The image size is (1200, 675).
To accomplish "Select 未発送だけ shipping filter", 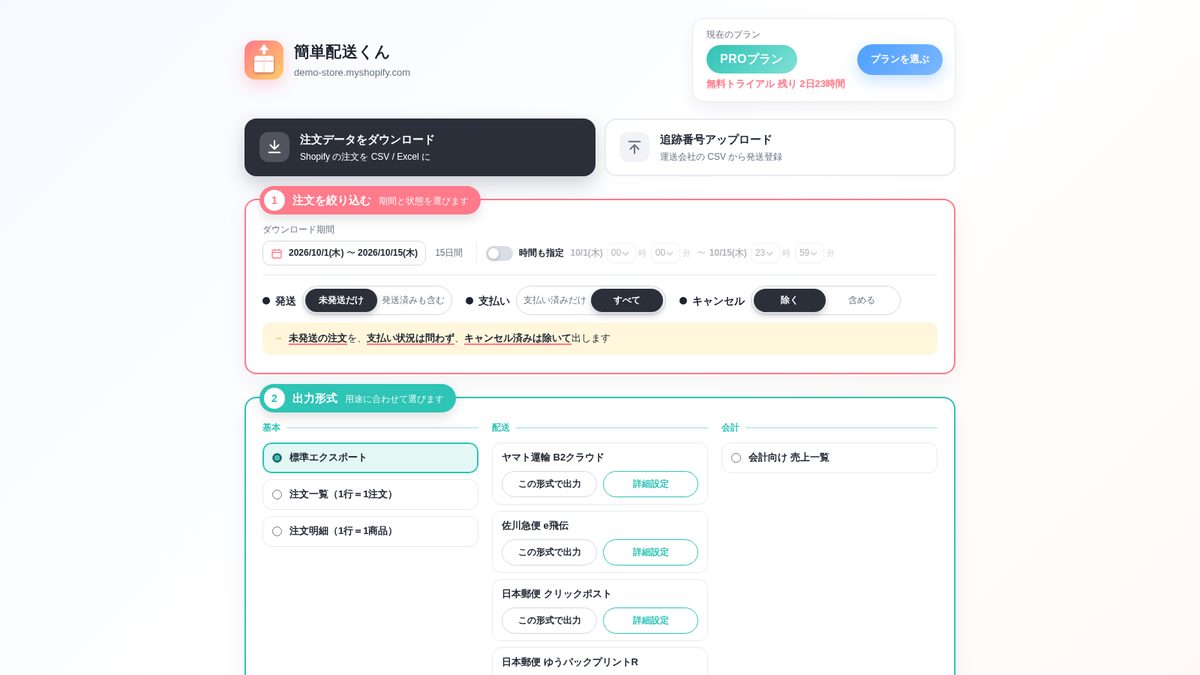I will coord(341,300).
